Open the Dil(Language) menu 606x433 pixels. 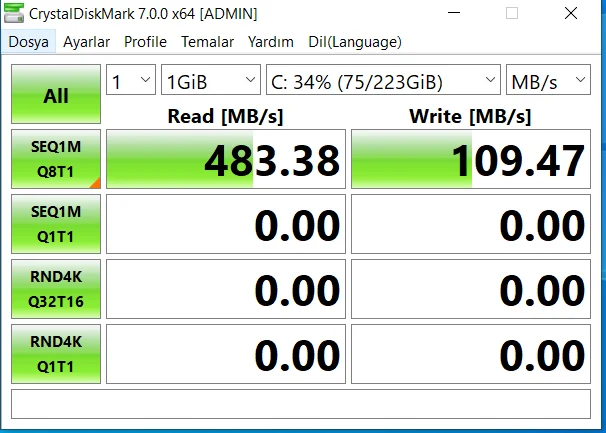355,42
